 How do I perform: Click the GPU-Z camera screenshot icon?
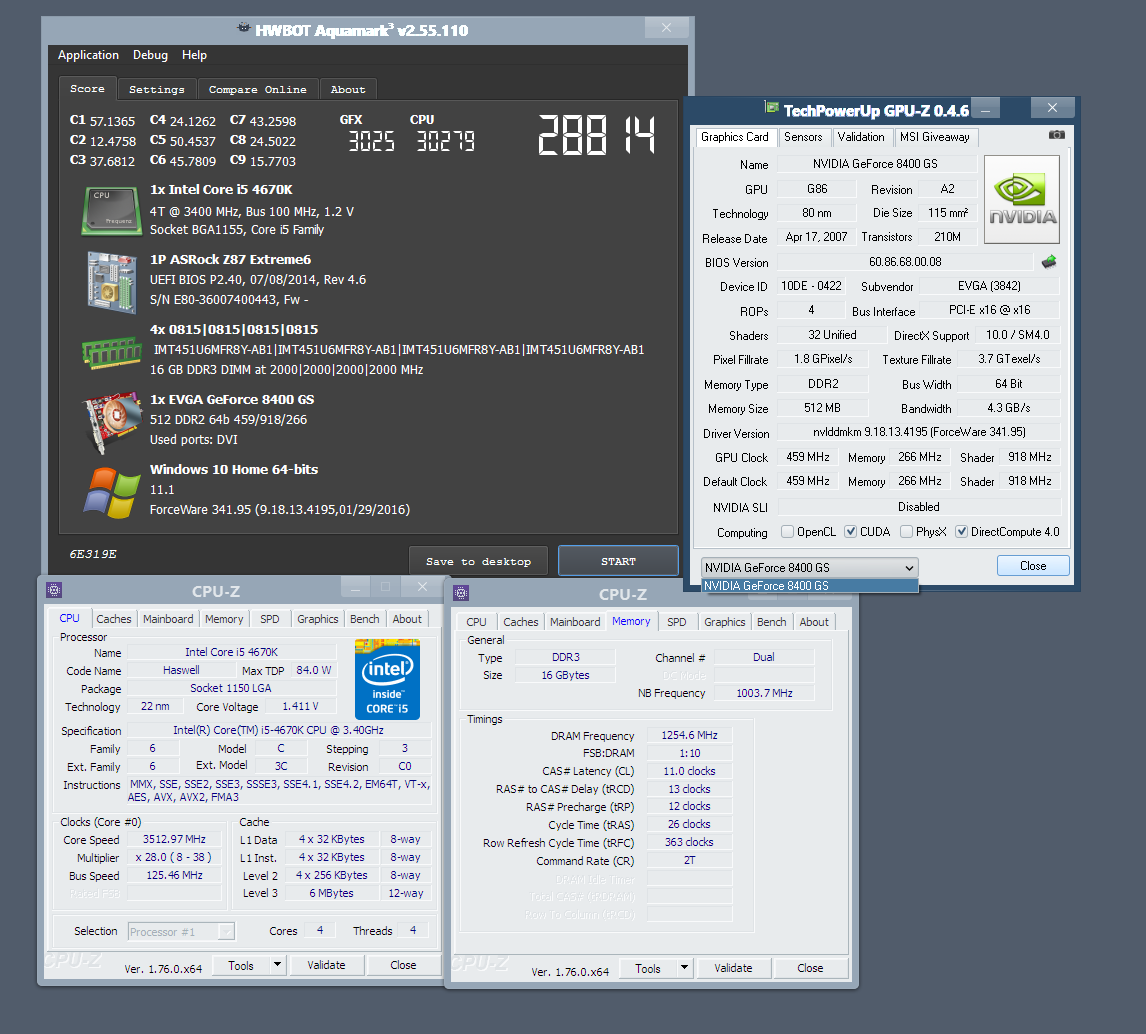tap(1056, 135)
